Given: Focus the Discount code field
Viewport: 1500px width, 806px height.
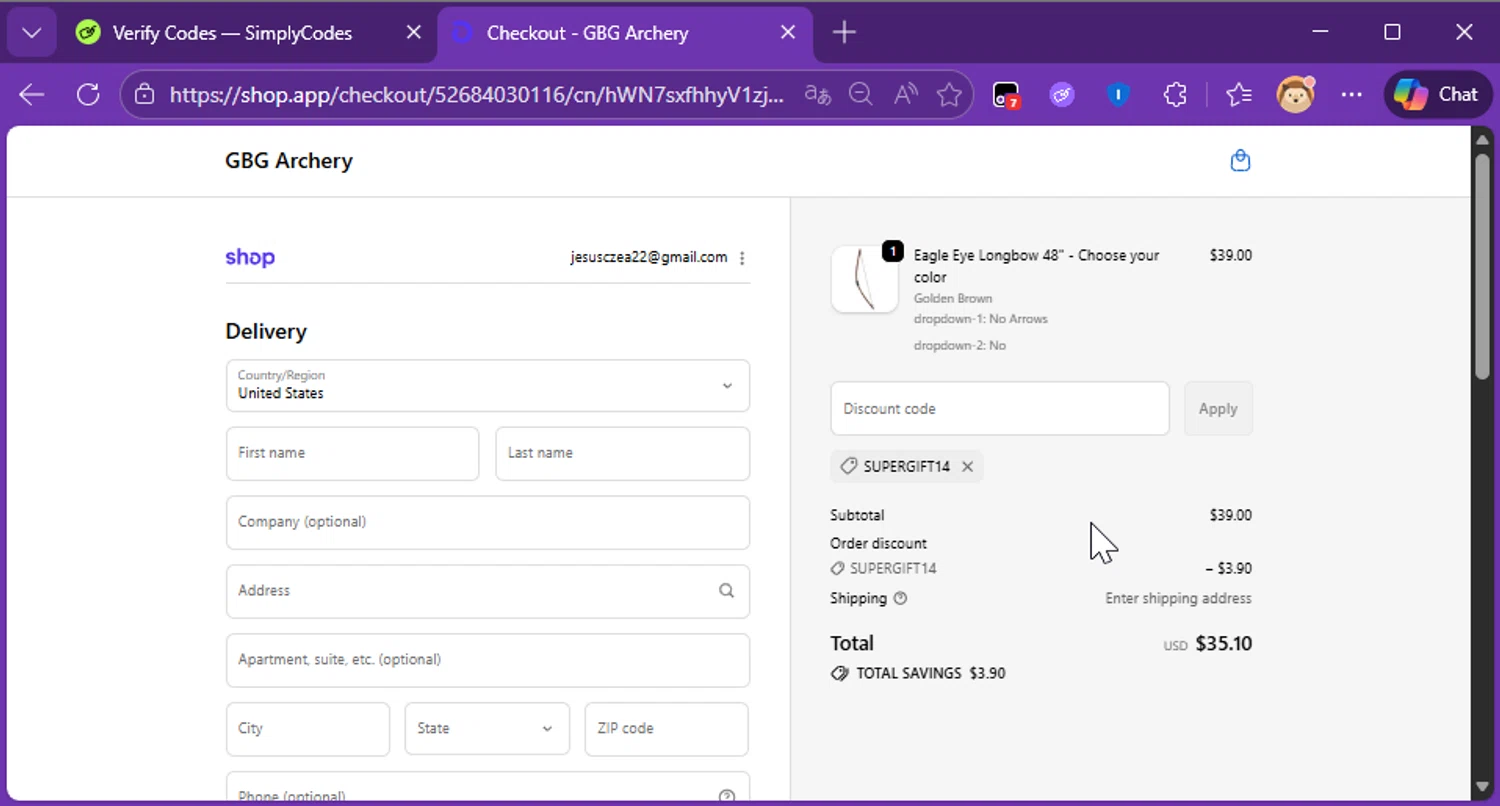Looking at the screenshot, I should (1000, 408).
